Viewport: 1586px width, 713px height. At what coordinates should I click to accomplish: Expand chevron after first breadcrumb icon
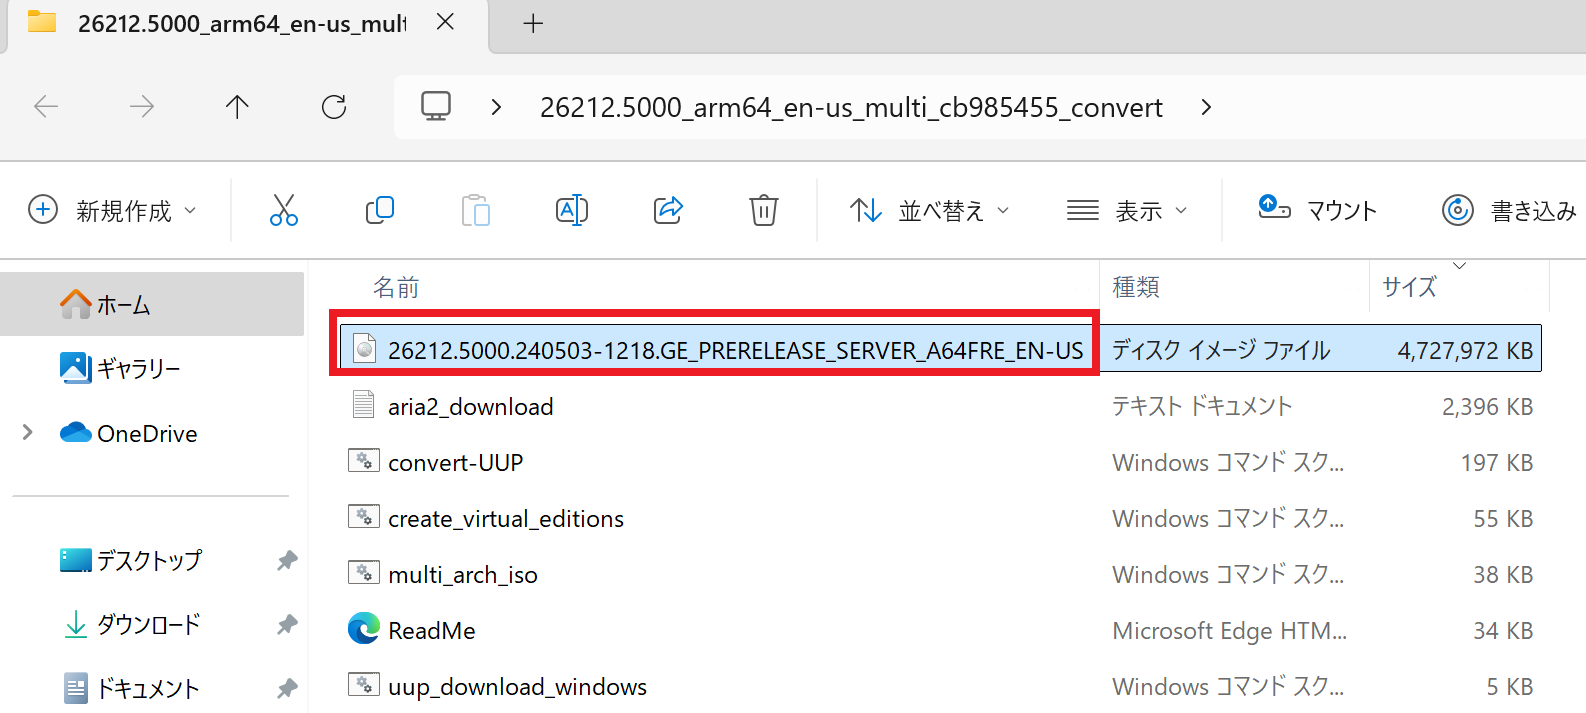tap(496, 107)
